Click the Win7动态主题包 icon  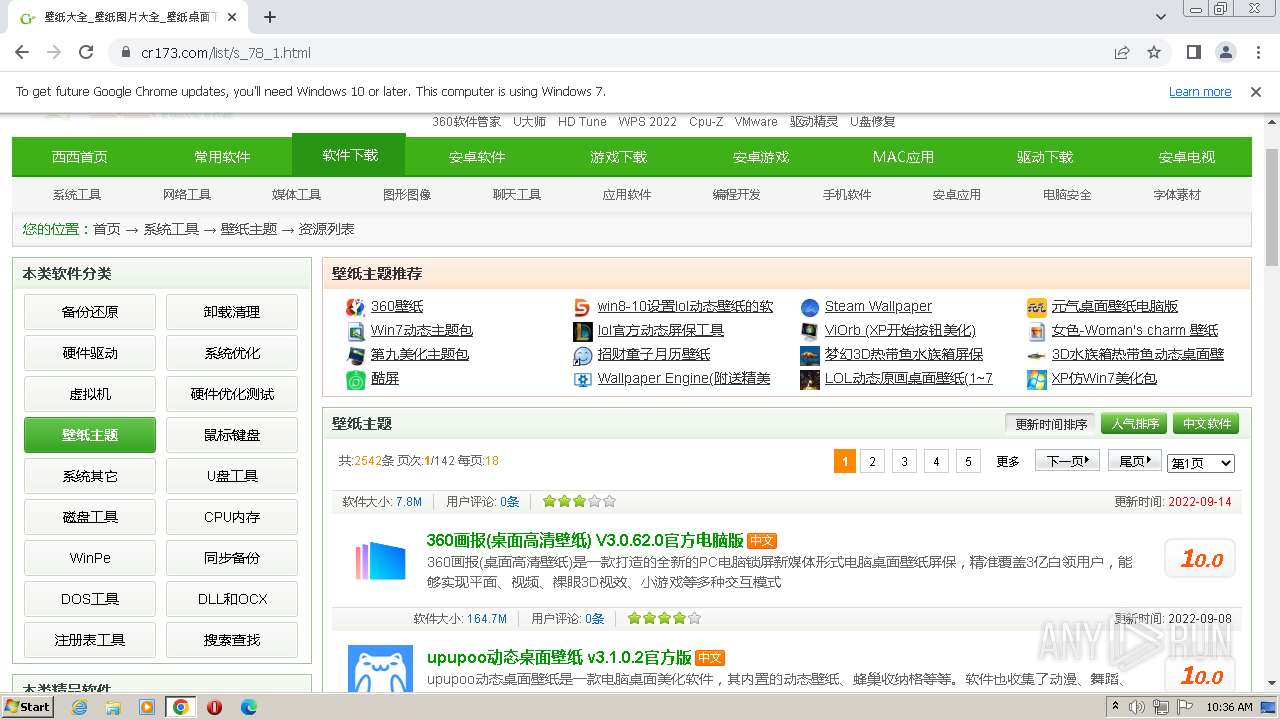click(x=355, y=331)
